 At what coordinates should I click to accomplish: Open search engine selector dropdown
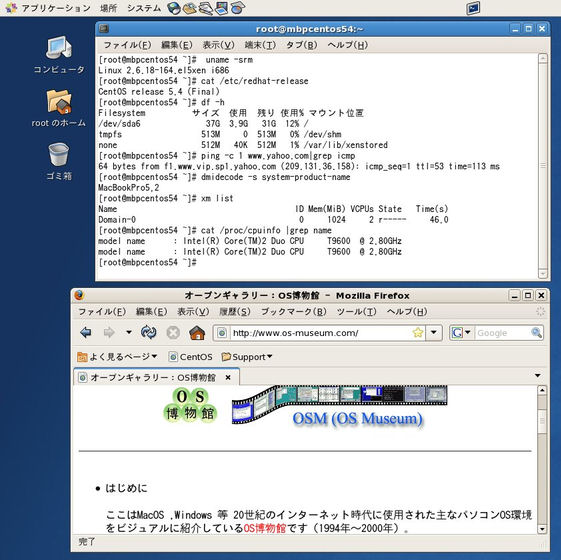461,333
